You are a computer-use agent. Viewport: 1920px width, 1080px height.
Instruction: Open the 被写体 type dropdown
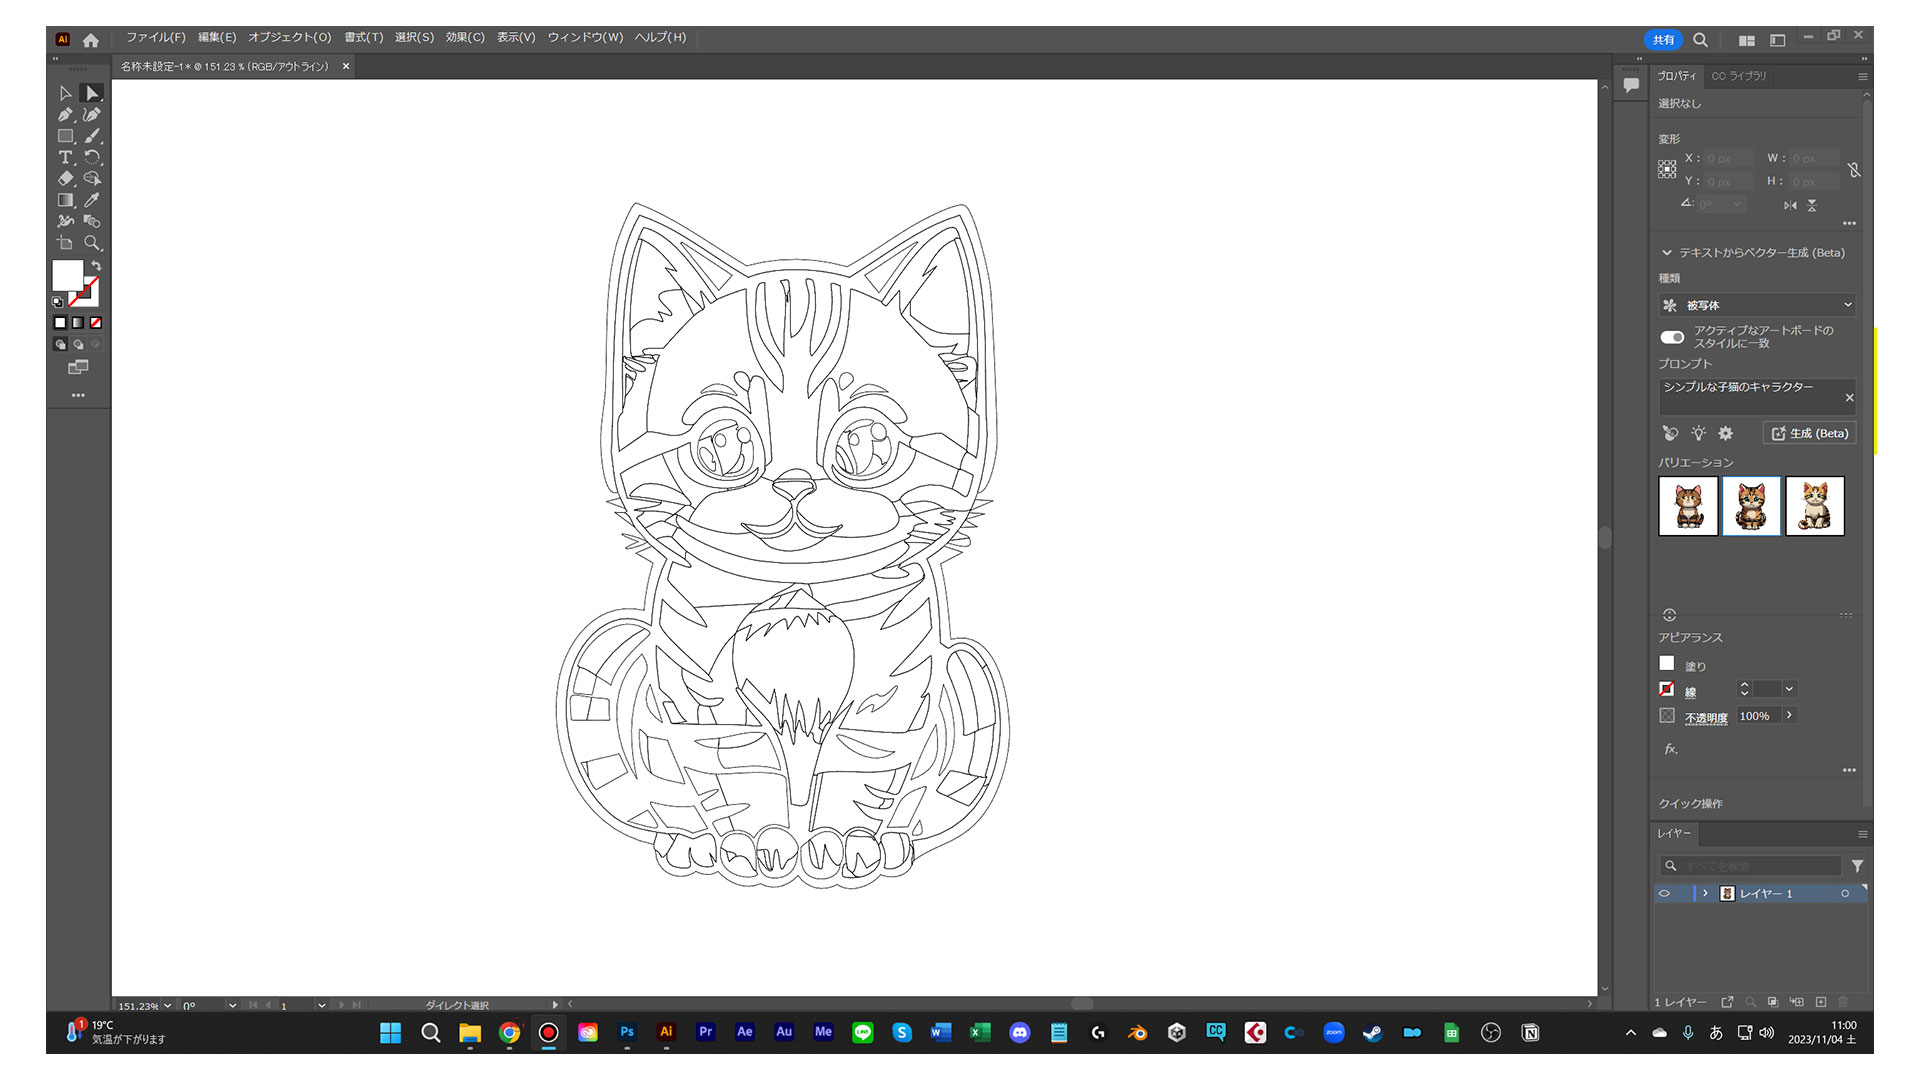(x=1756, y=305)
